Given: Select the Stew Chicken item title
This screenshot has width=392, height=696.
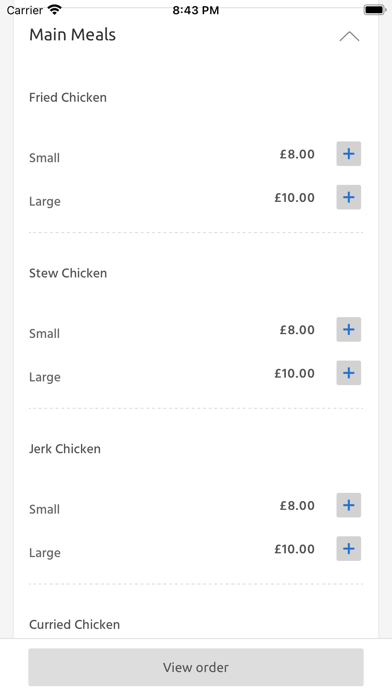Looking at the screenshot, I should pyautogui.click(x=68, y=273).
